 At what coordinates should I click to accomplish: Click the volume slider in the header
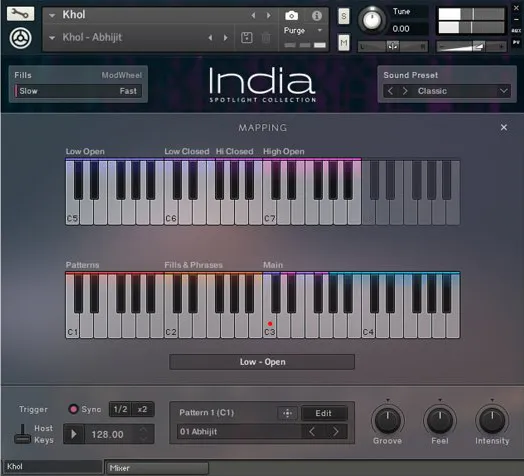tap(471, 46)
